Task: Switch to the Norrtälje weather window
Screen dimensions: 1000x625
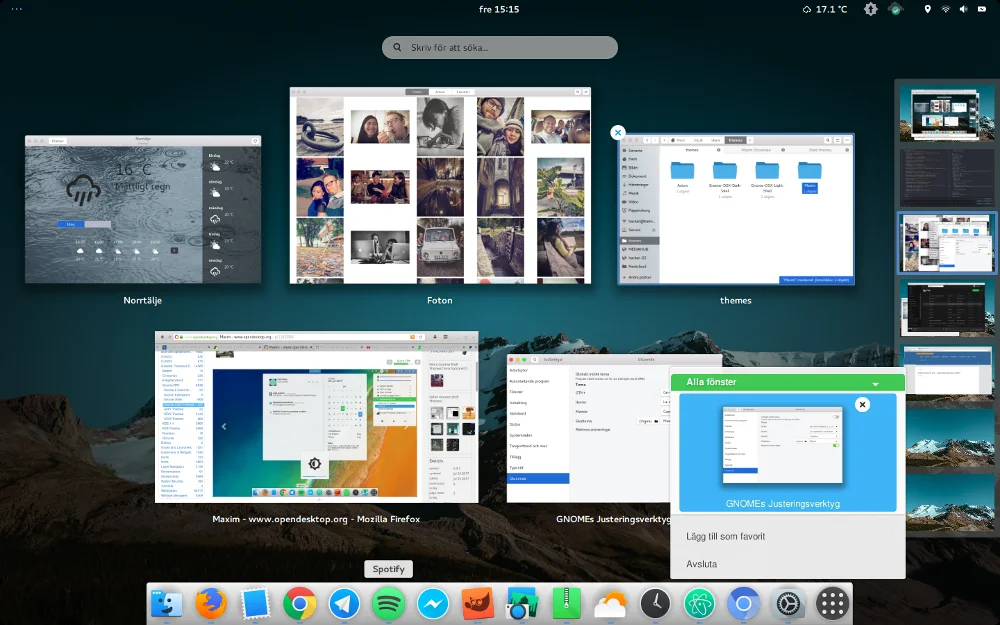Action: pyautogui.click(x=142, y=209)
